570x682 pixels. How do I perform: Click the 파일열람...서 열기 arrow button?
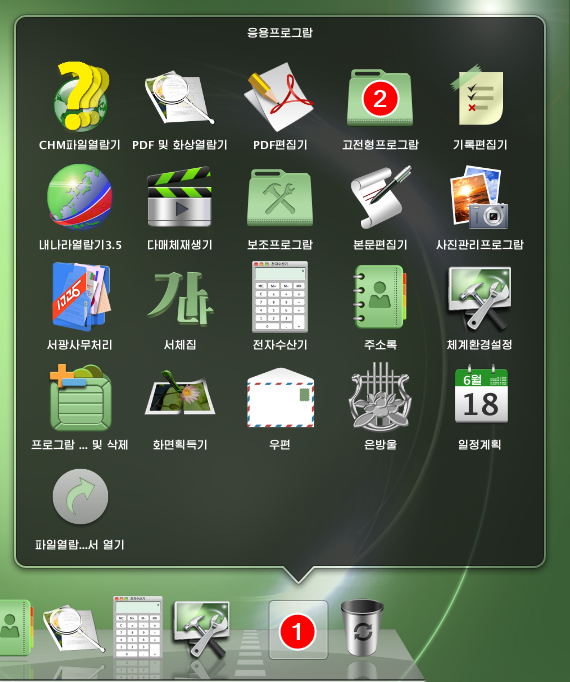[80, 496]
